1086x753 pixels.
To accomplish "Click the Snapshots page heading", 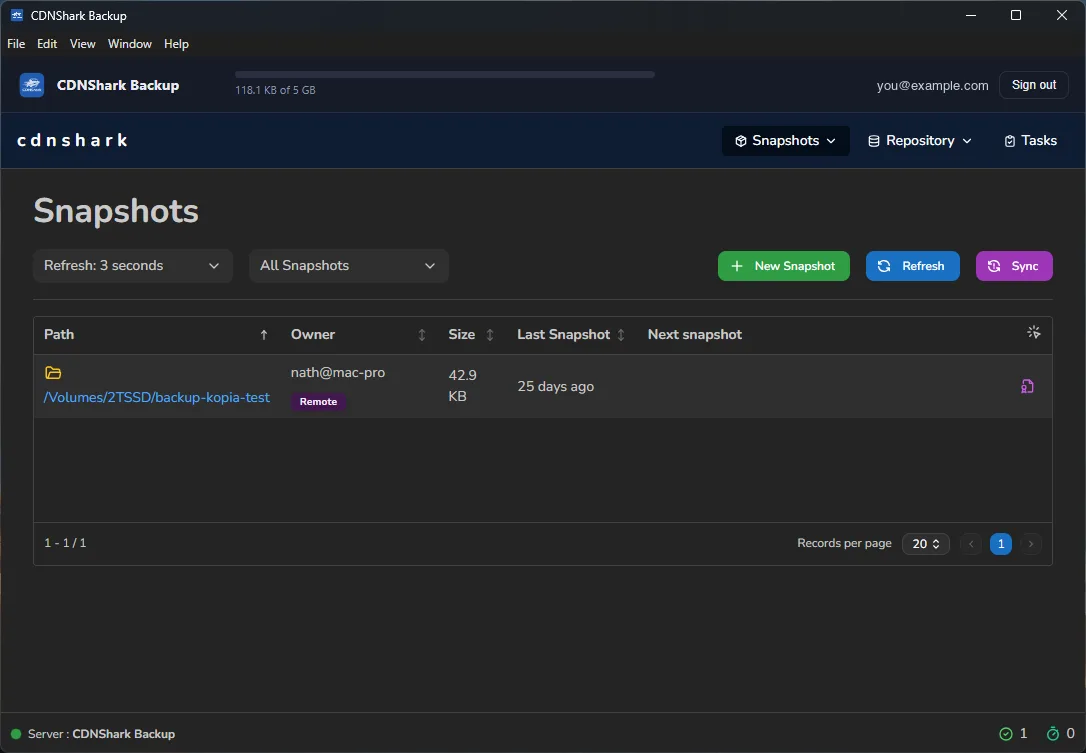I will click(x=116, y=211).
